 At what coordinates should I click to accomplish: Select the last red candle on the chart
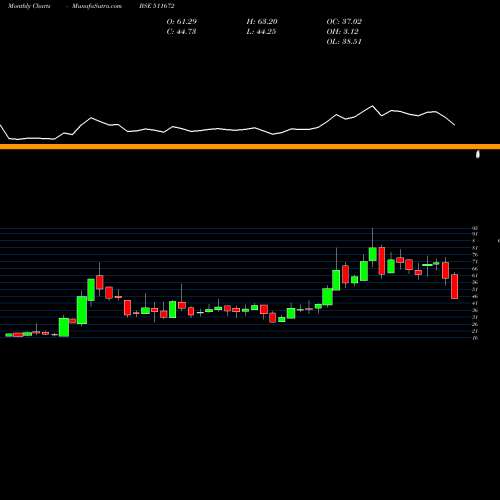[455, 286]
